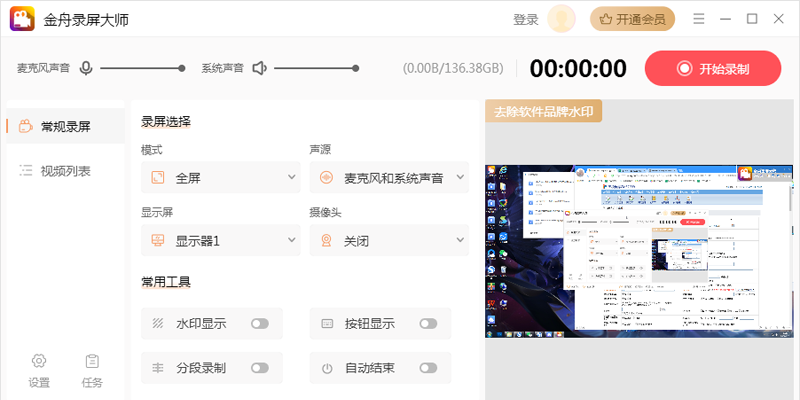Switch to the 视频列表 tab

pyautogui.click(x=65, y=171)
